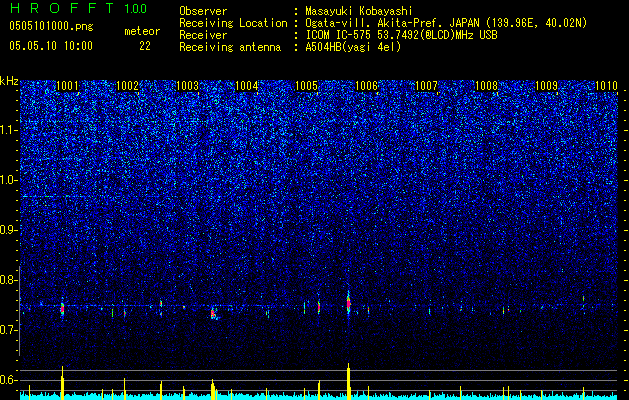This screenshot has width=629, height=400.
Task: Click the date stamp 05.05.10 10:00
Action: (x=51, y=46)
